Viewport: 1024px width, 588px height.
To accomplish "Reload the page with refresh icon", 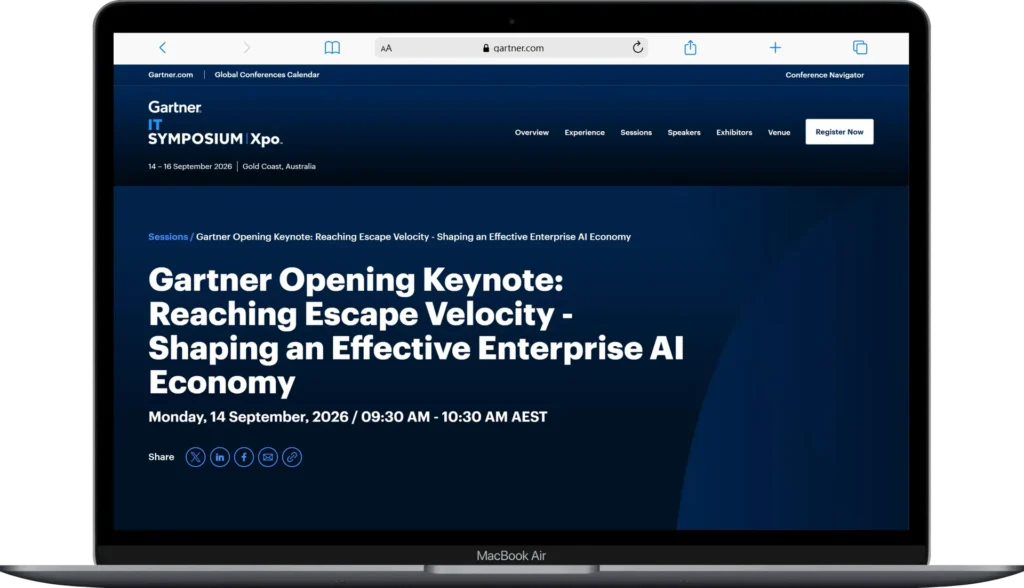I will point(637,47).
